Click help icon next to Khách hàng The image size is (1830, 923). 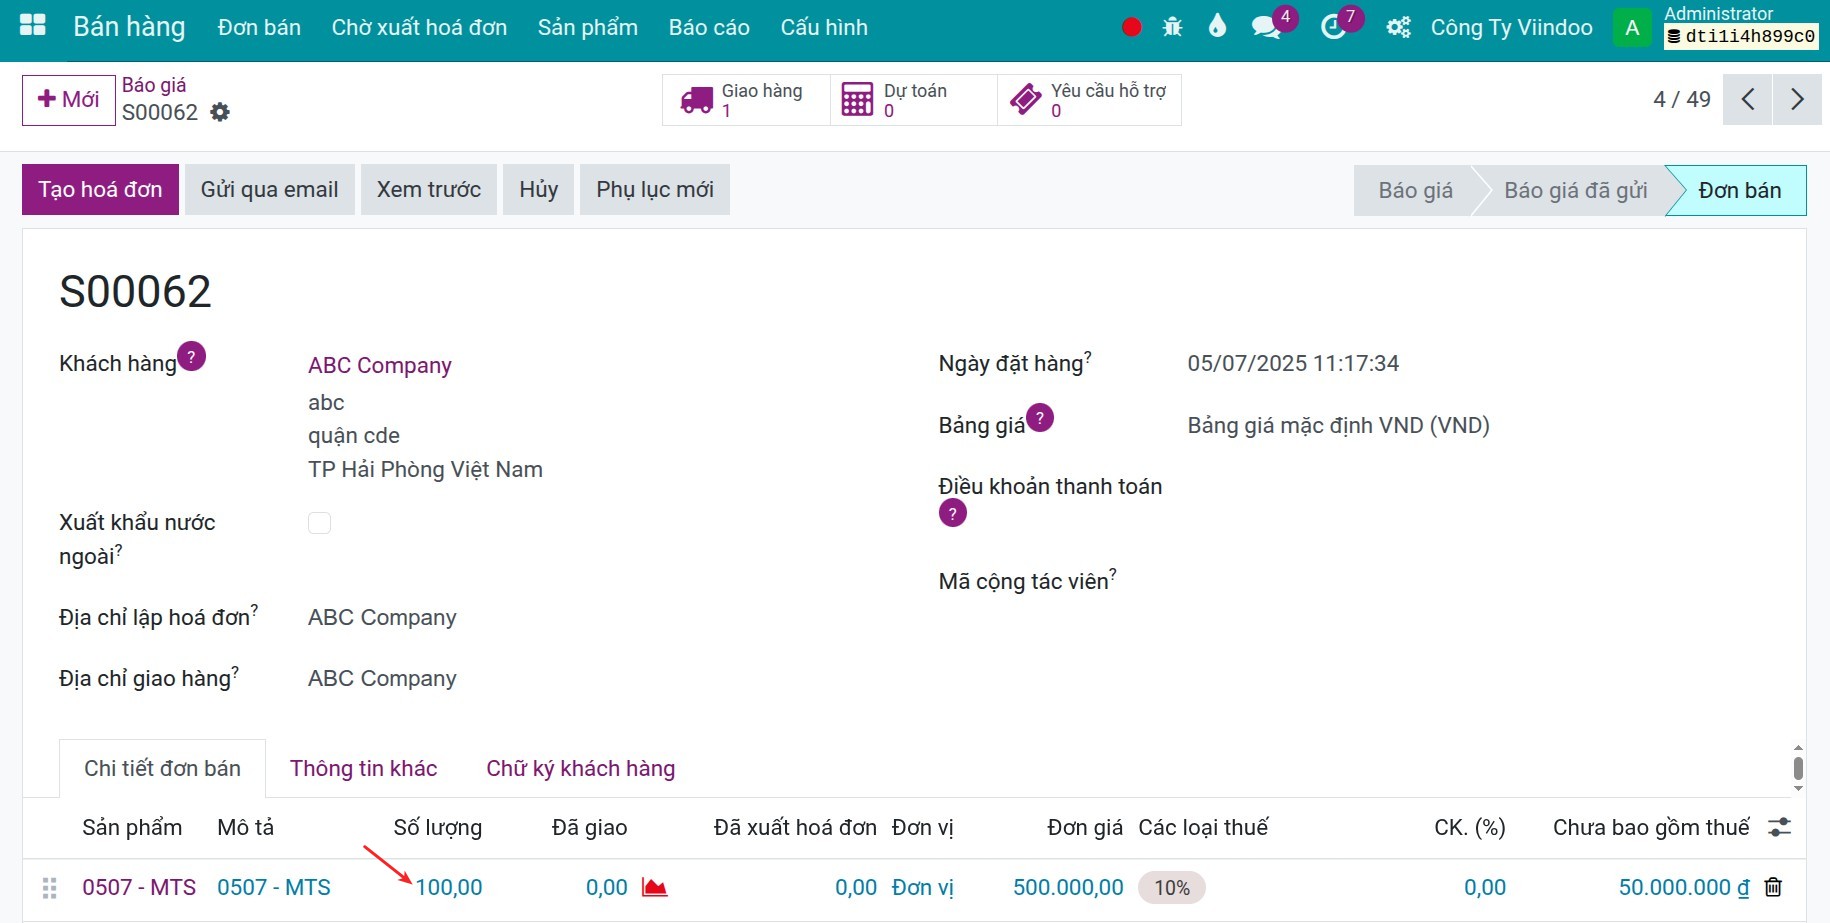[x=191, y=356]
